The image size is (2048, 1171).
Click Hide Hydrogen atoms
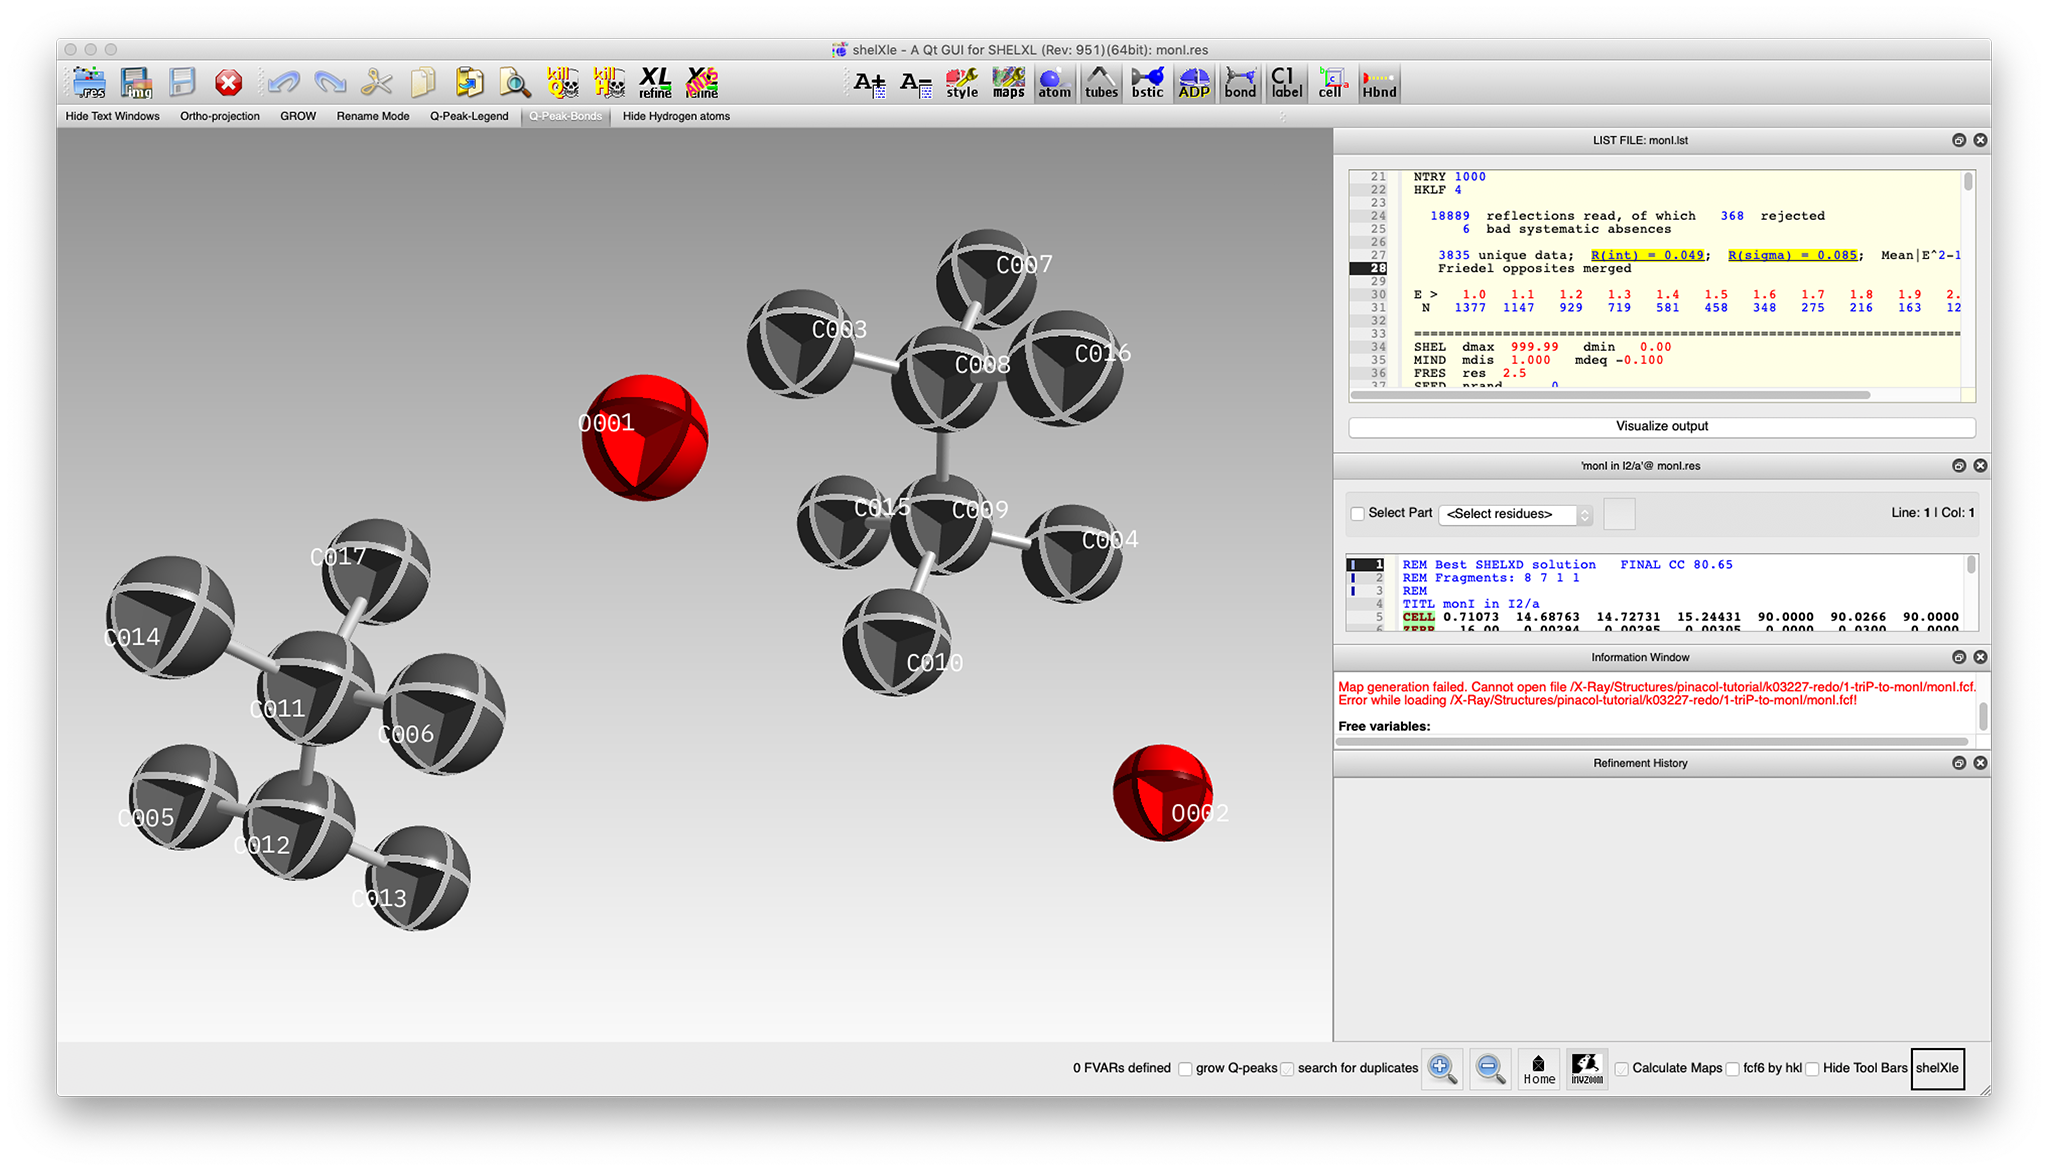(x=676, y=117)
